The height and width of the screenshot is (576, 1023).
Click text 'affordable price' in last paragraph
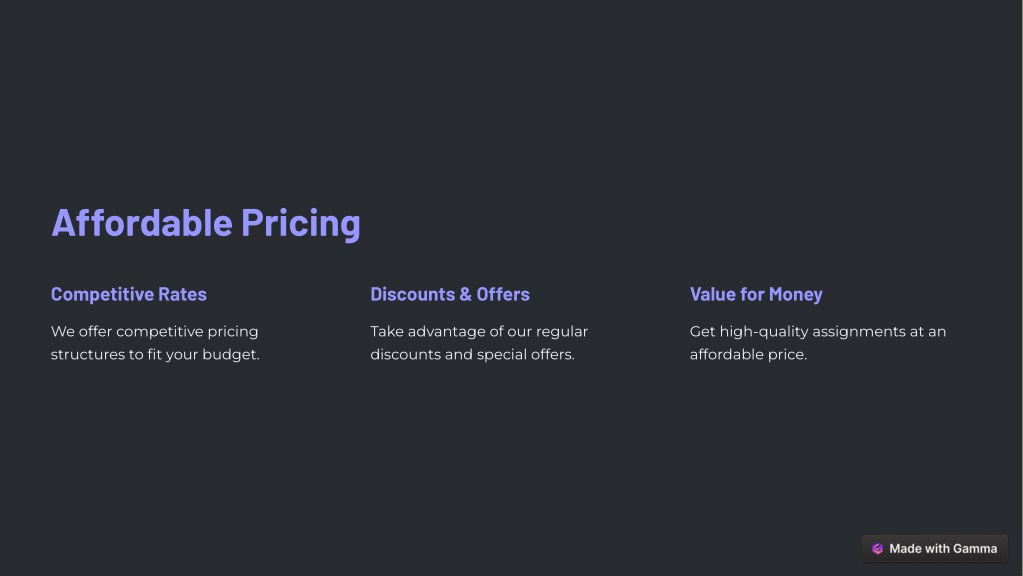pos(746,355)
